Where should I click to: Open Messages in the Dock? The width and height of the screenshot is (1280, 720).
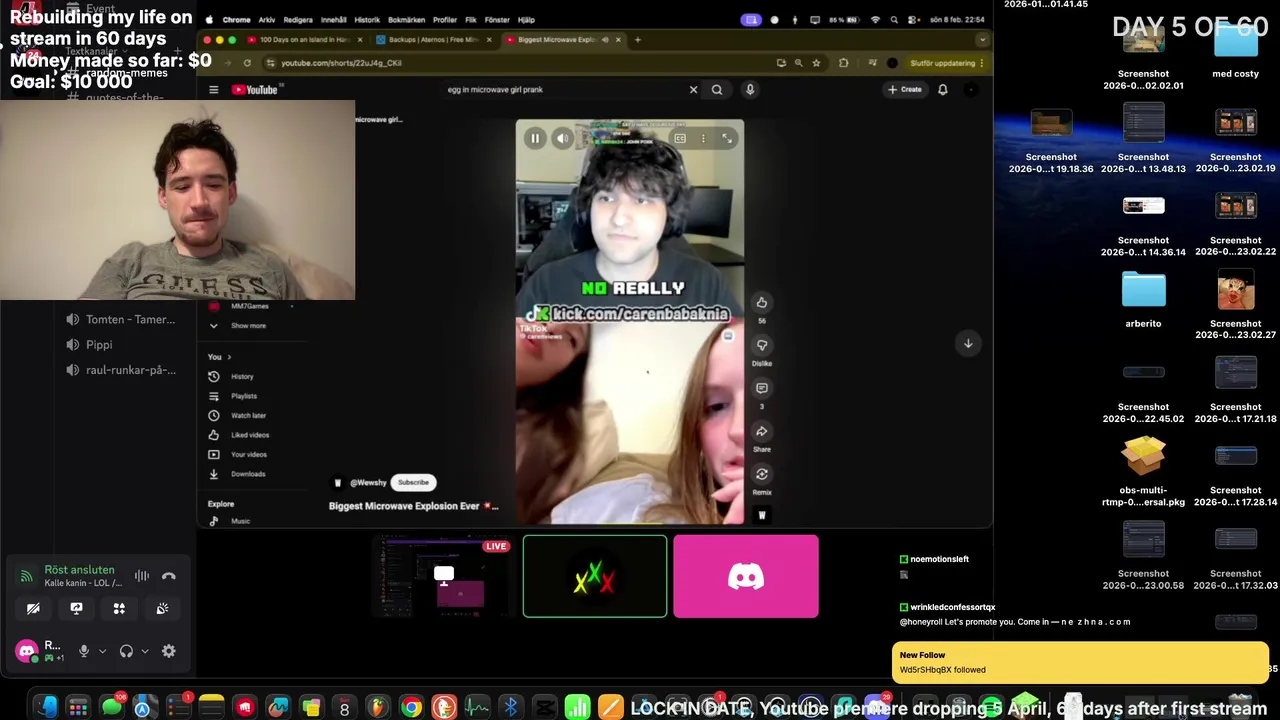111,708
